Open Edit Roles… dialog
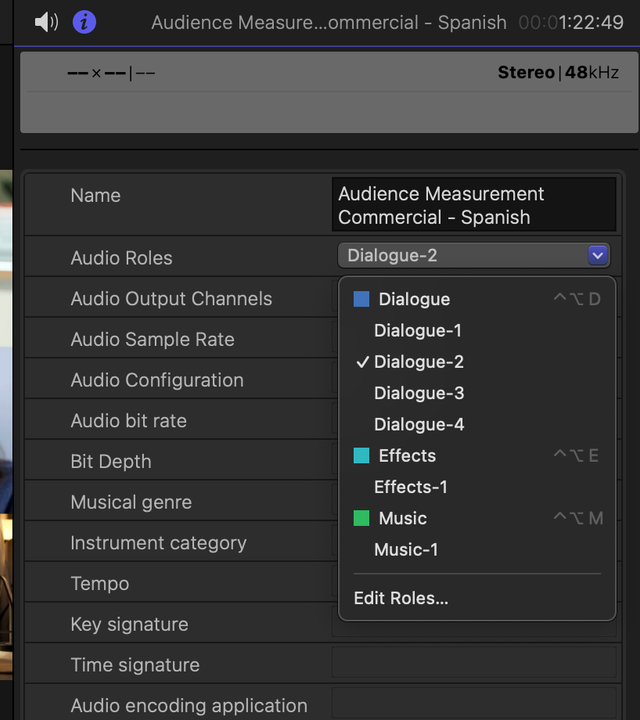640x720 pixels. click(x=401, y=598)
